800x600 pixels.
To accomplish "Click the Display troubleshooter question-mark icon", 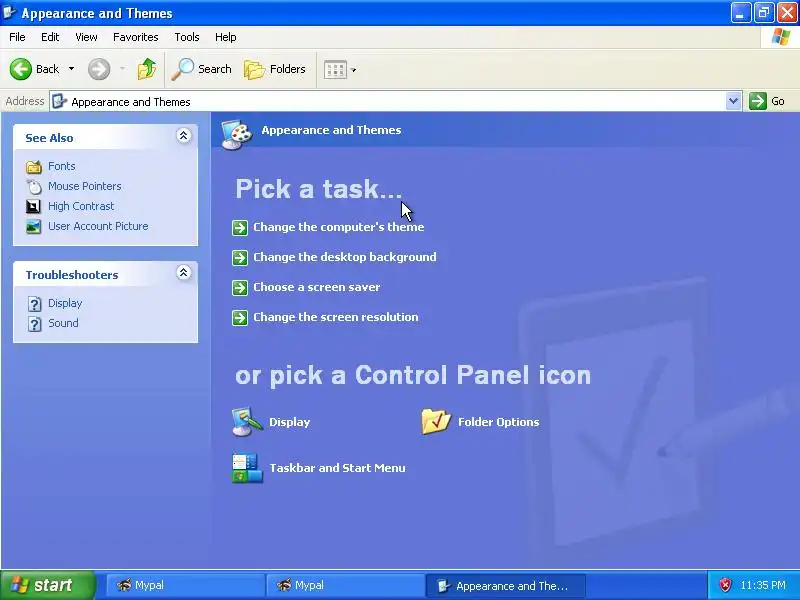I will [x=34, y=304].
